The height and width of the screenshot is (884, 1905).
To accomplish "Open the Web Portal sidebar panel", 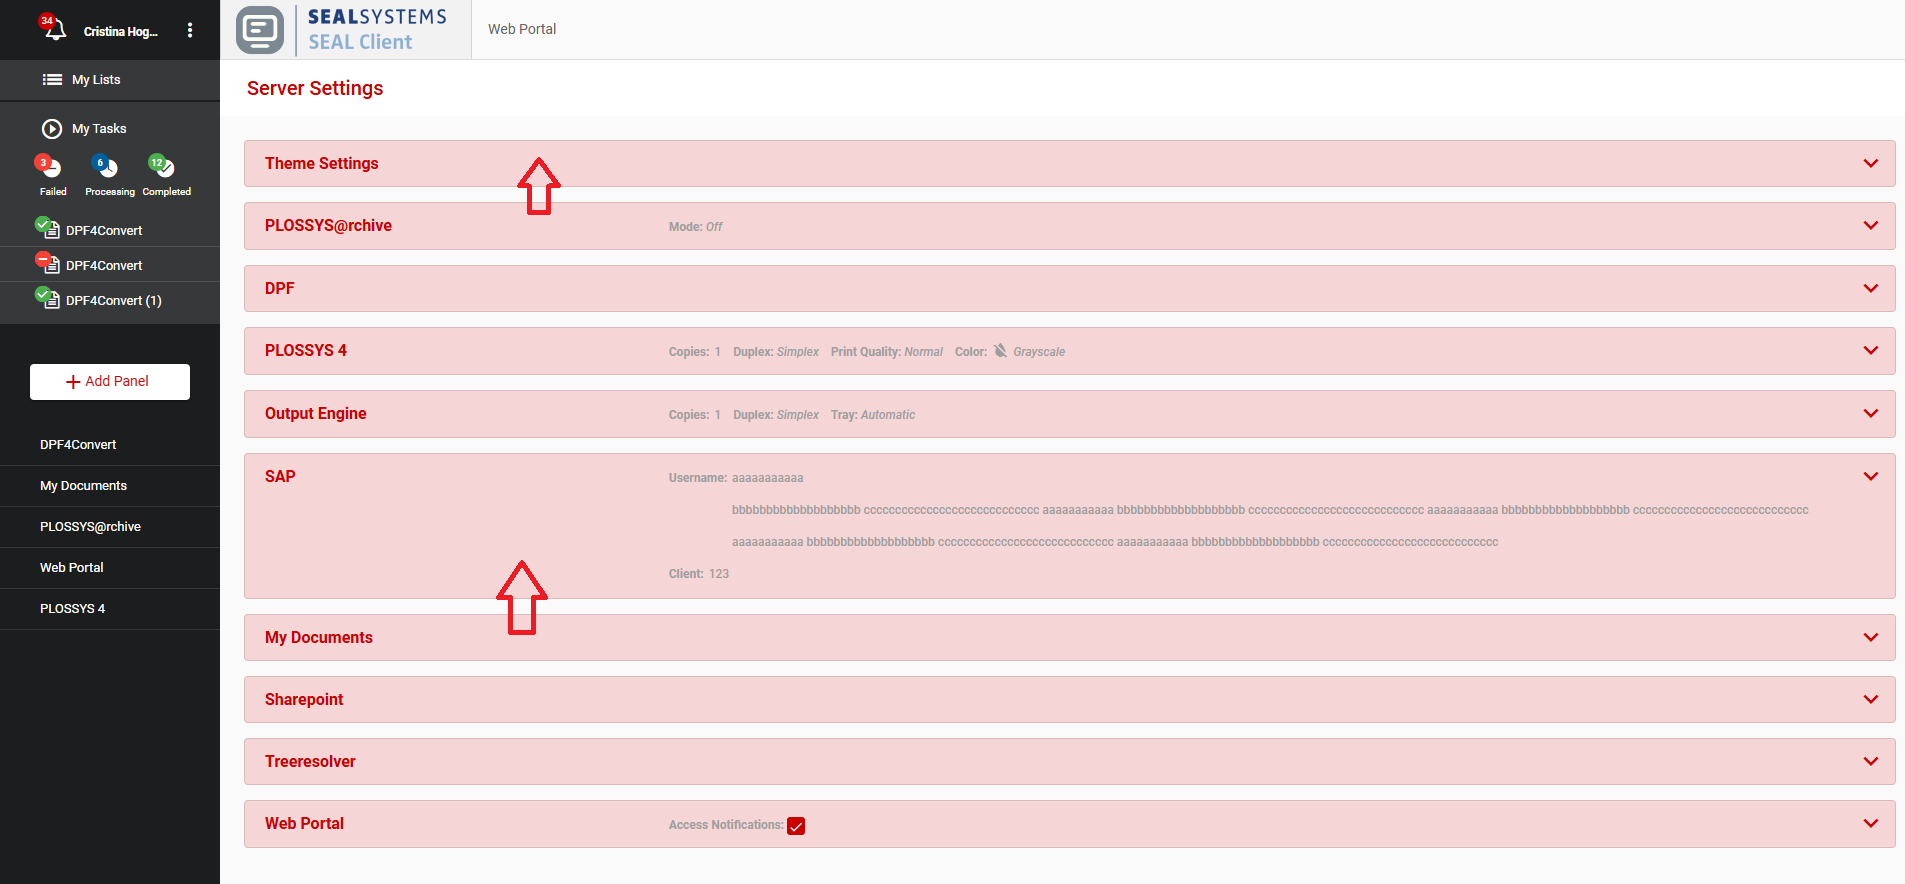I will [72, 568].
